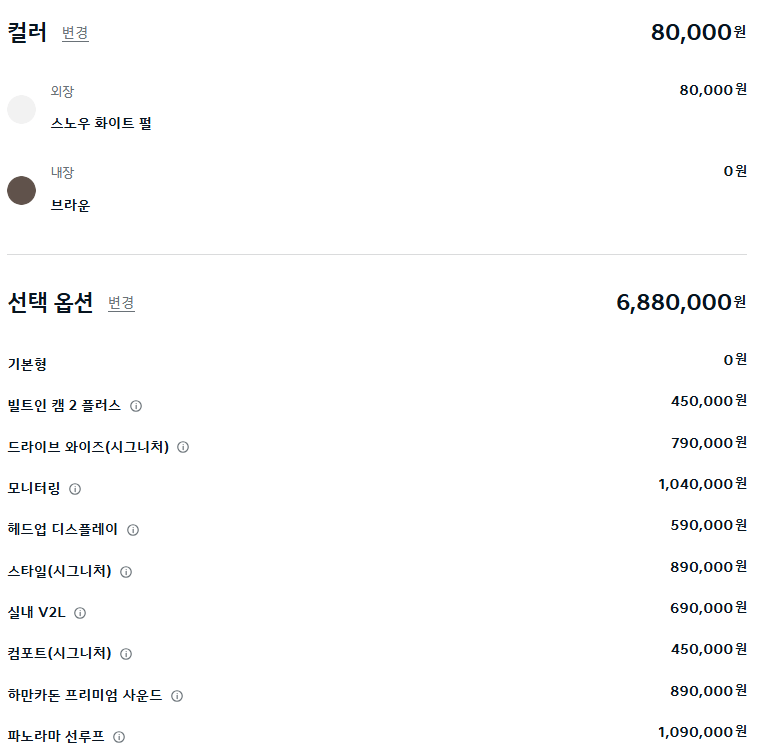
Task: View info about 스타일(시그니처)
Action: 126,572
